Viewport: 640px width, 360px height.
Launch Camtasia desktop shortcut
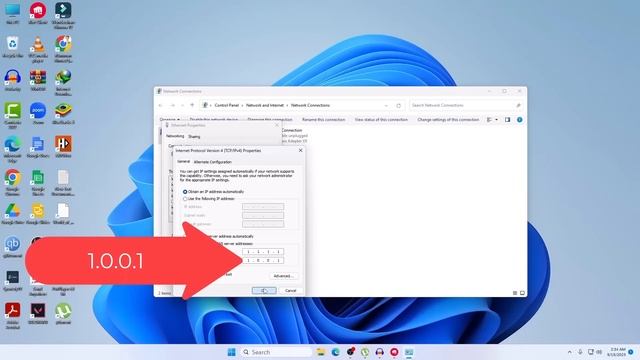point(13,116)
